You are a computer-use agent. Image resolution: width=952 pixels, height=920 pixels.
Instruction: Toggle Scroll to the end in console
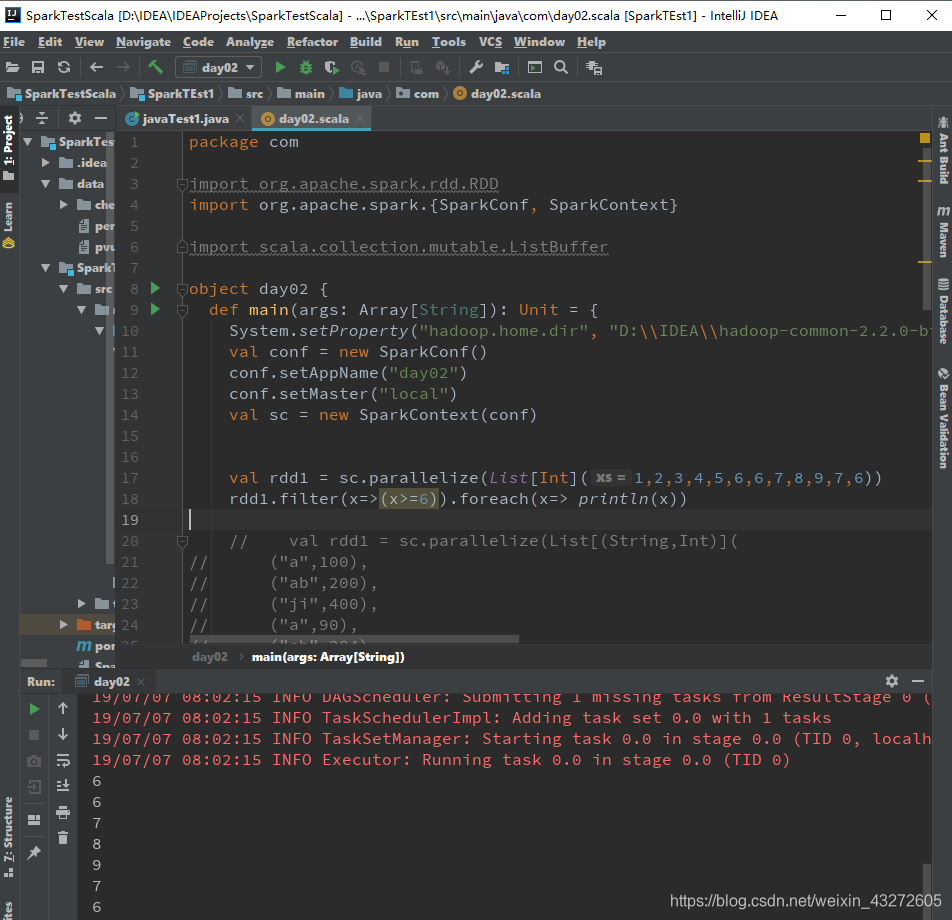tap(63, 786)
